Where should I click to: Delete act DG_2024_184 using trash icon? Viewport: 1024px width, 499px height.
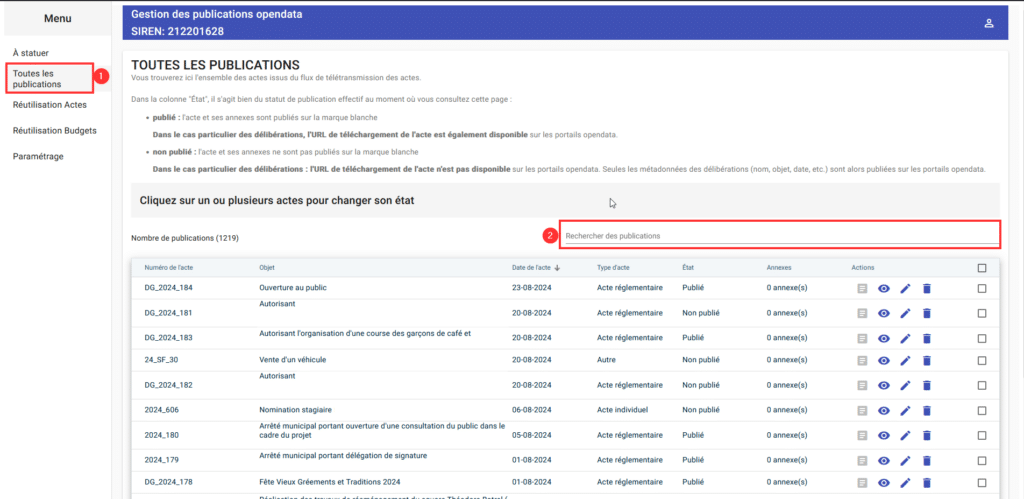point(926,288)
